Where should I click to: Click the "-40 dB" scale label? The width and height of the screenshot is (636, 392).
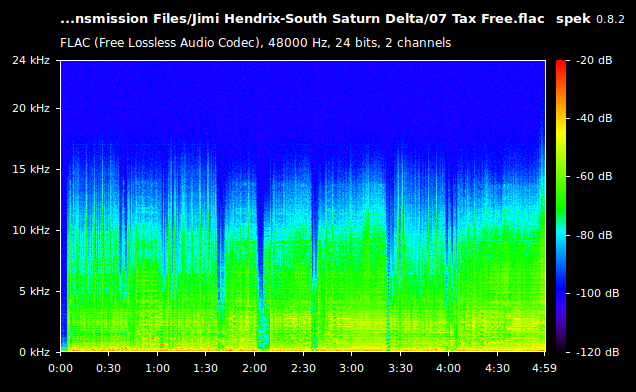point(594,118)
